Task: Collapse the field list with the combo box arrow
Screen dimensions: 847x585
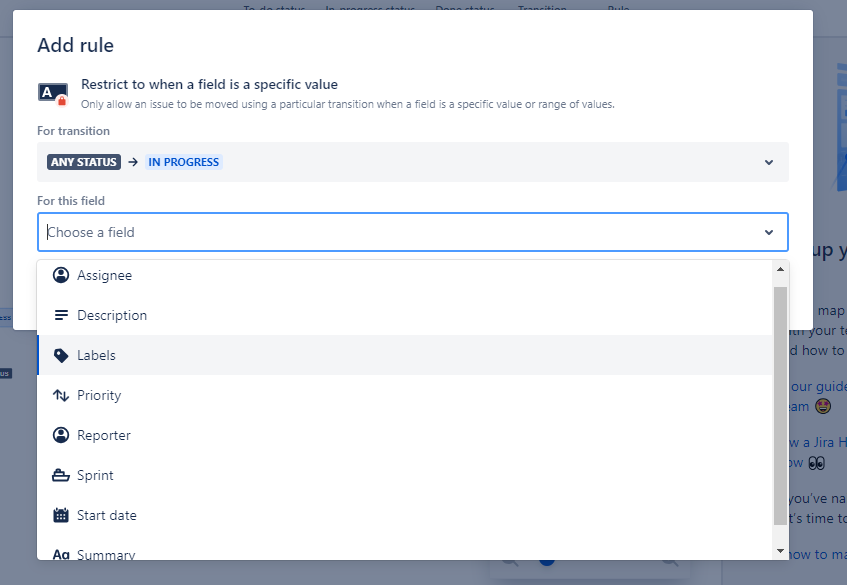Action: click(x=769, y=231)
